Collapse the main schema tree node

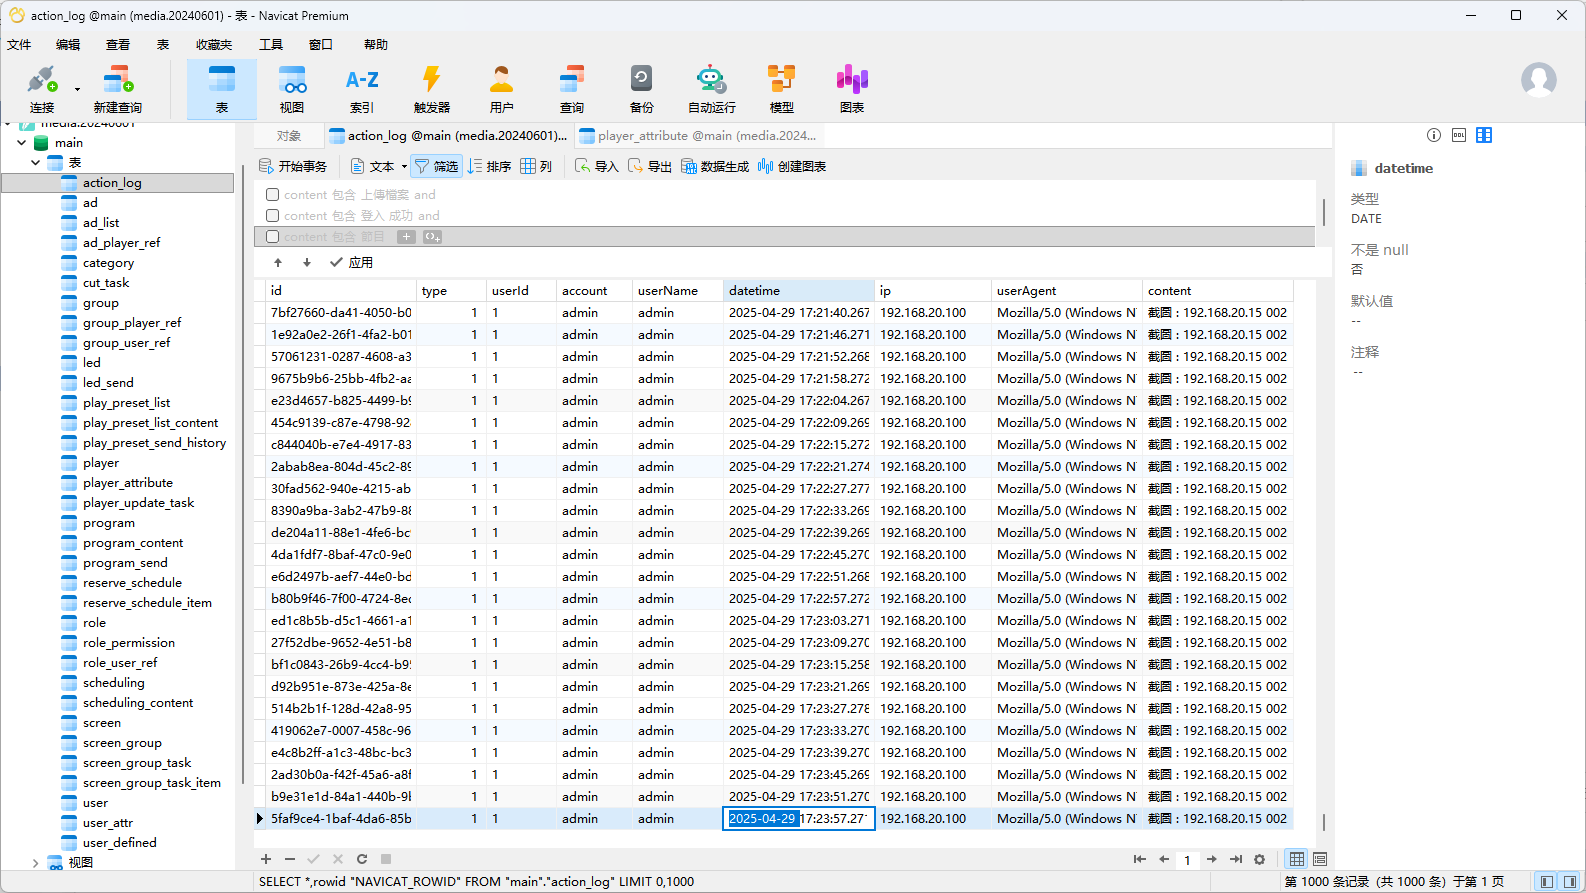tap(21, 143)
